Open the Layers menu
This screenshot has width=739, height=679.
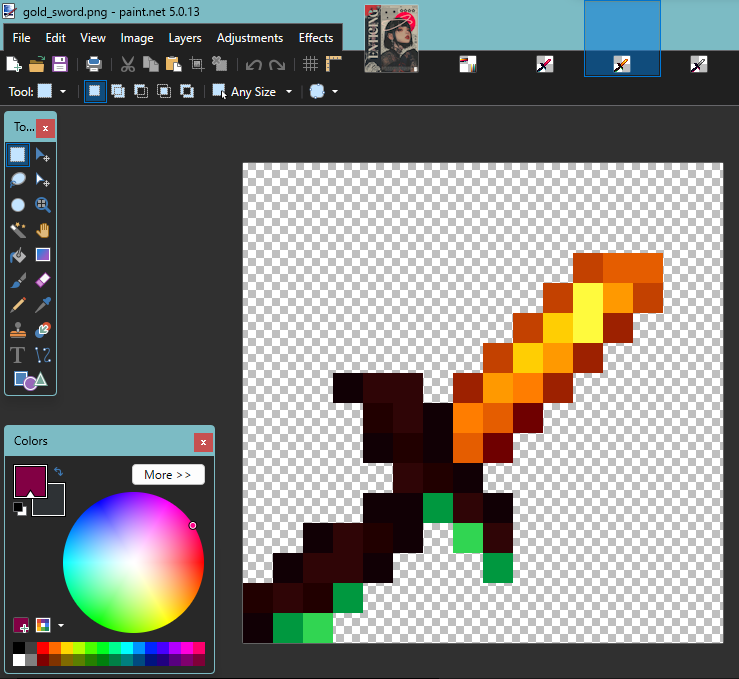[185, 38]
